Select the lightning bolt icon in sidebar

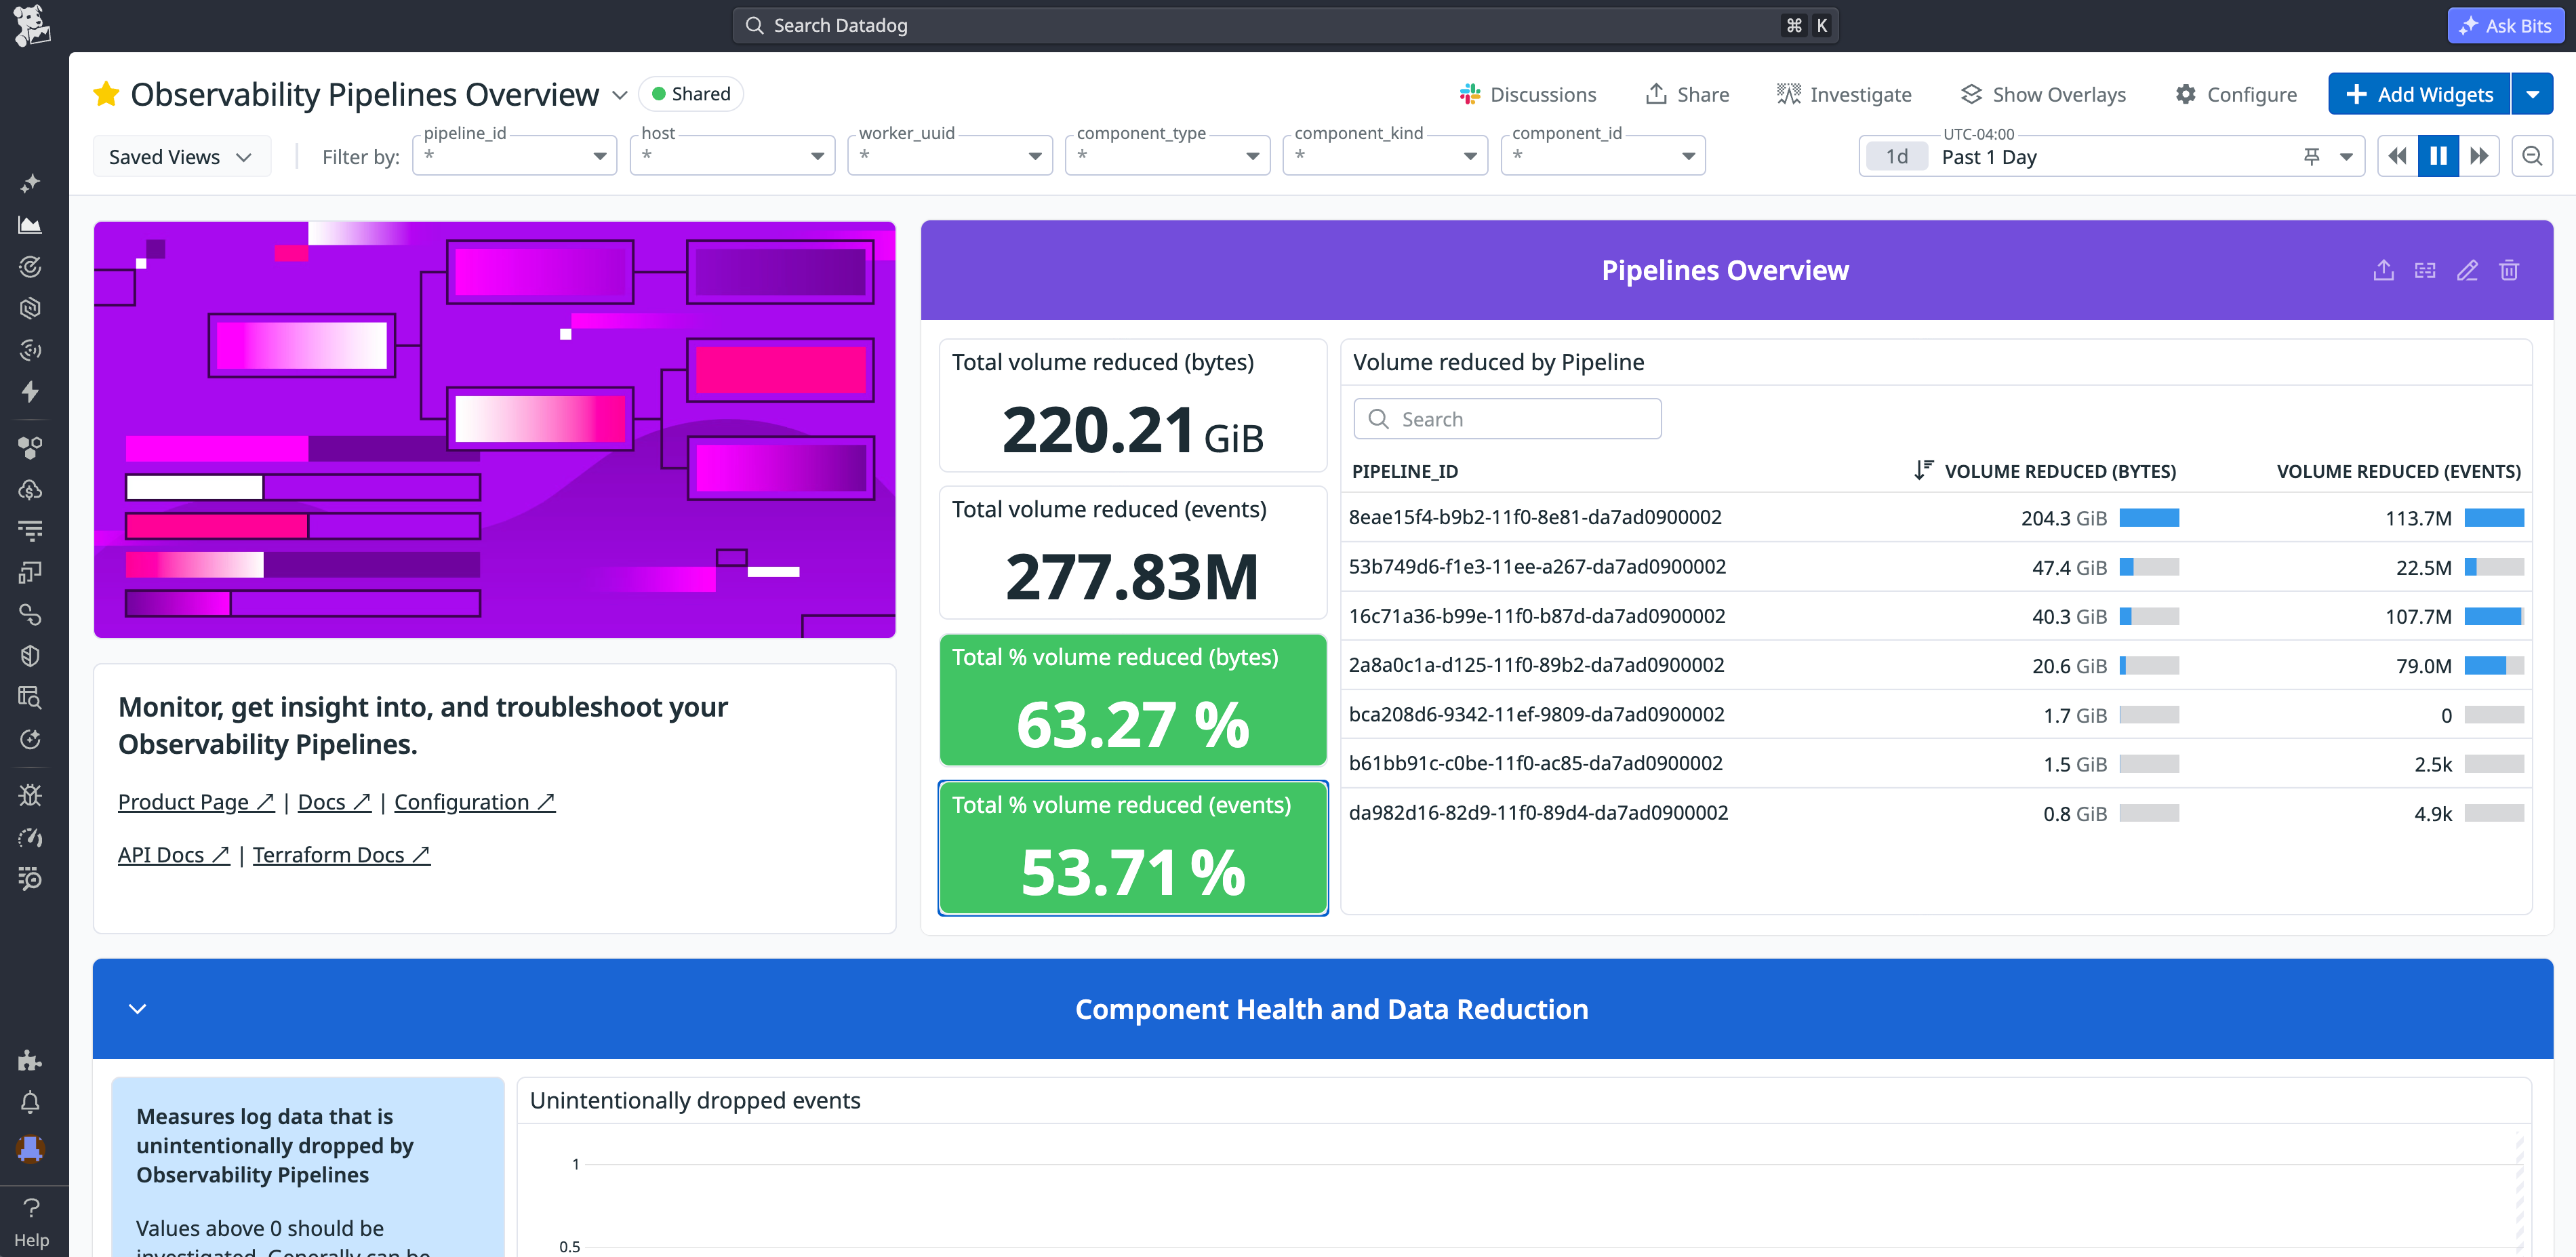click(31, 392)
